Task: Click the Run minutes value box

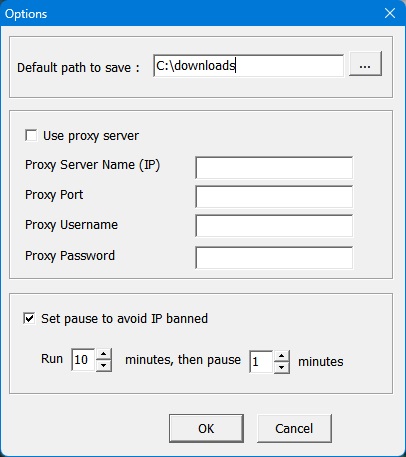Action: coord(83,360)
